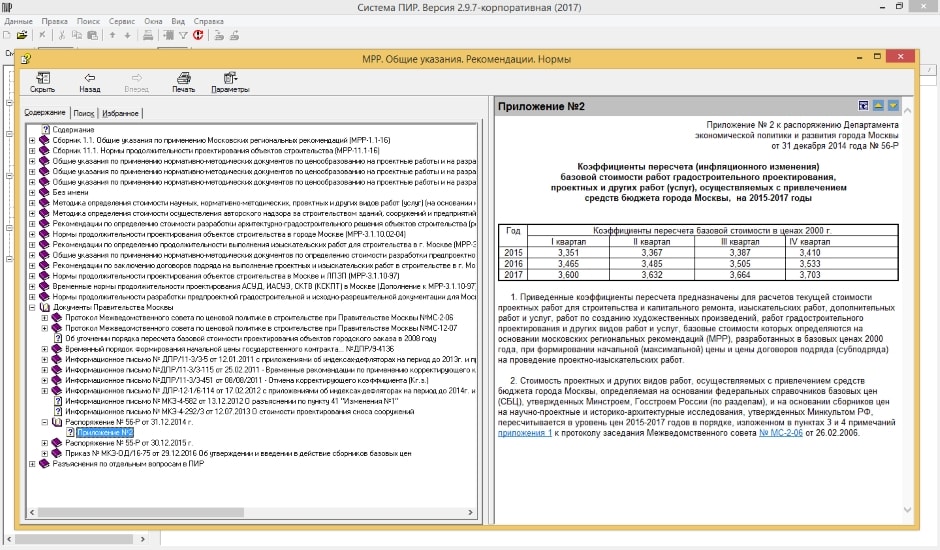Click the red circular icon in main toolbar
The width and height of the screenshot is (940, 550).
pos(198,35)
